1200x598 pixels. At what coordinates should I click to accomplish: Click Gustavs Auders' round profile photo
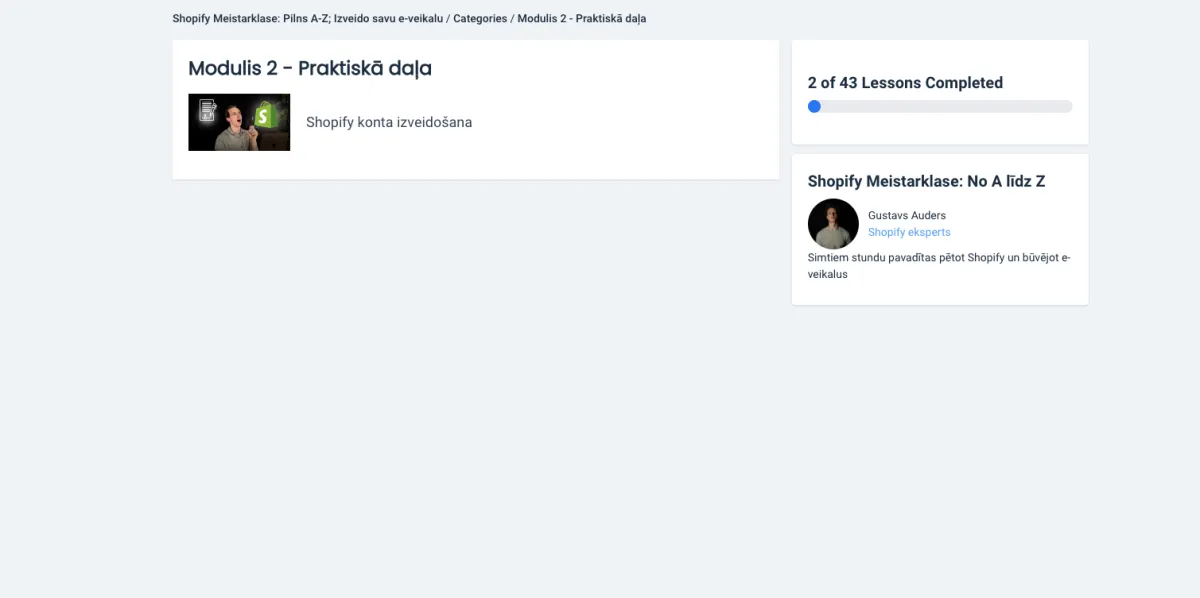tap(833, 223)
